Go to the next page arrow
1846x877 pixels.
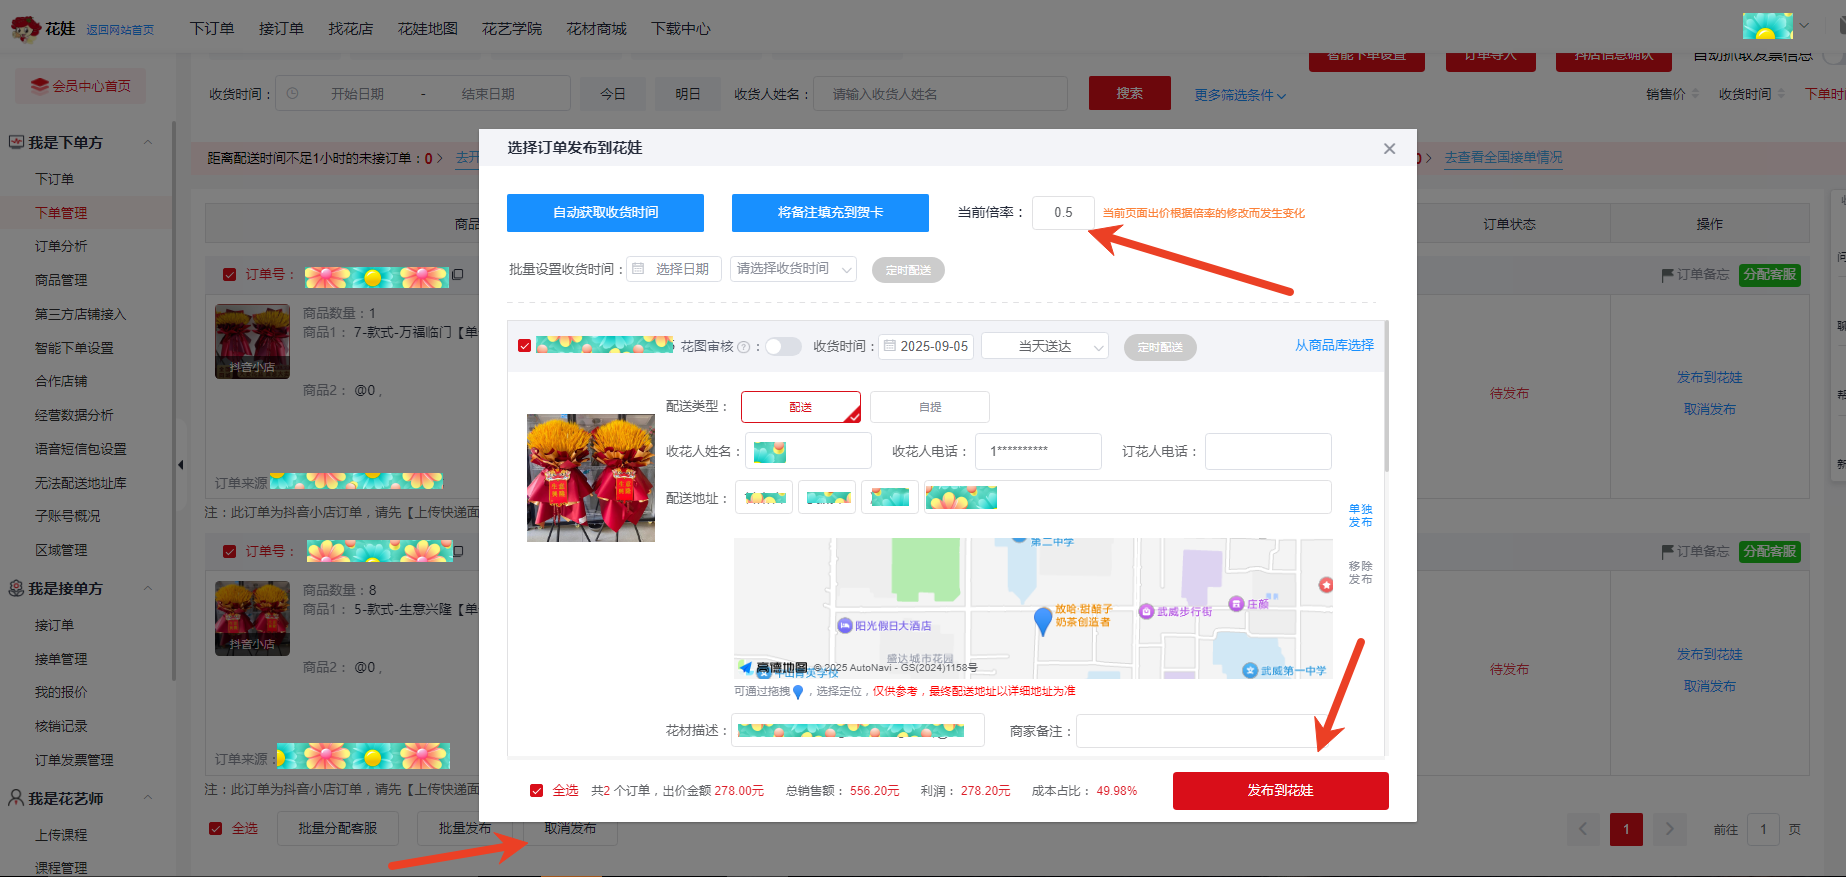tap(1669, 829)
